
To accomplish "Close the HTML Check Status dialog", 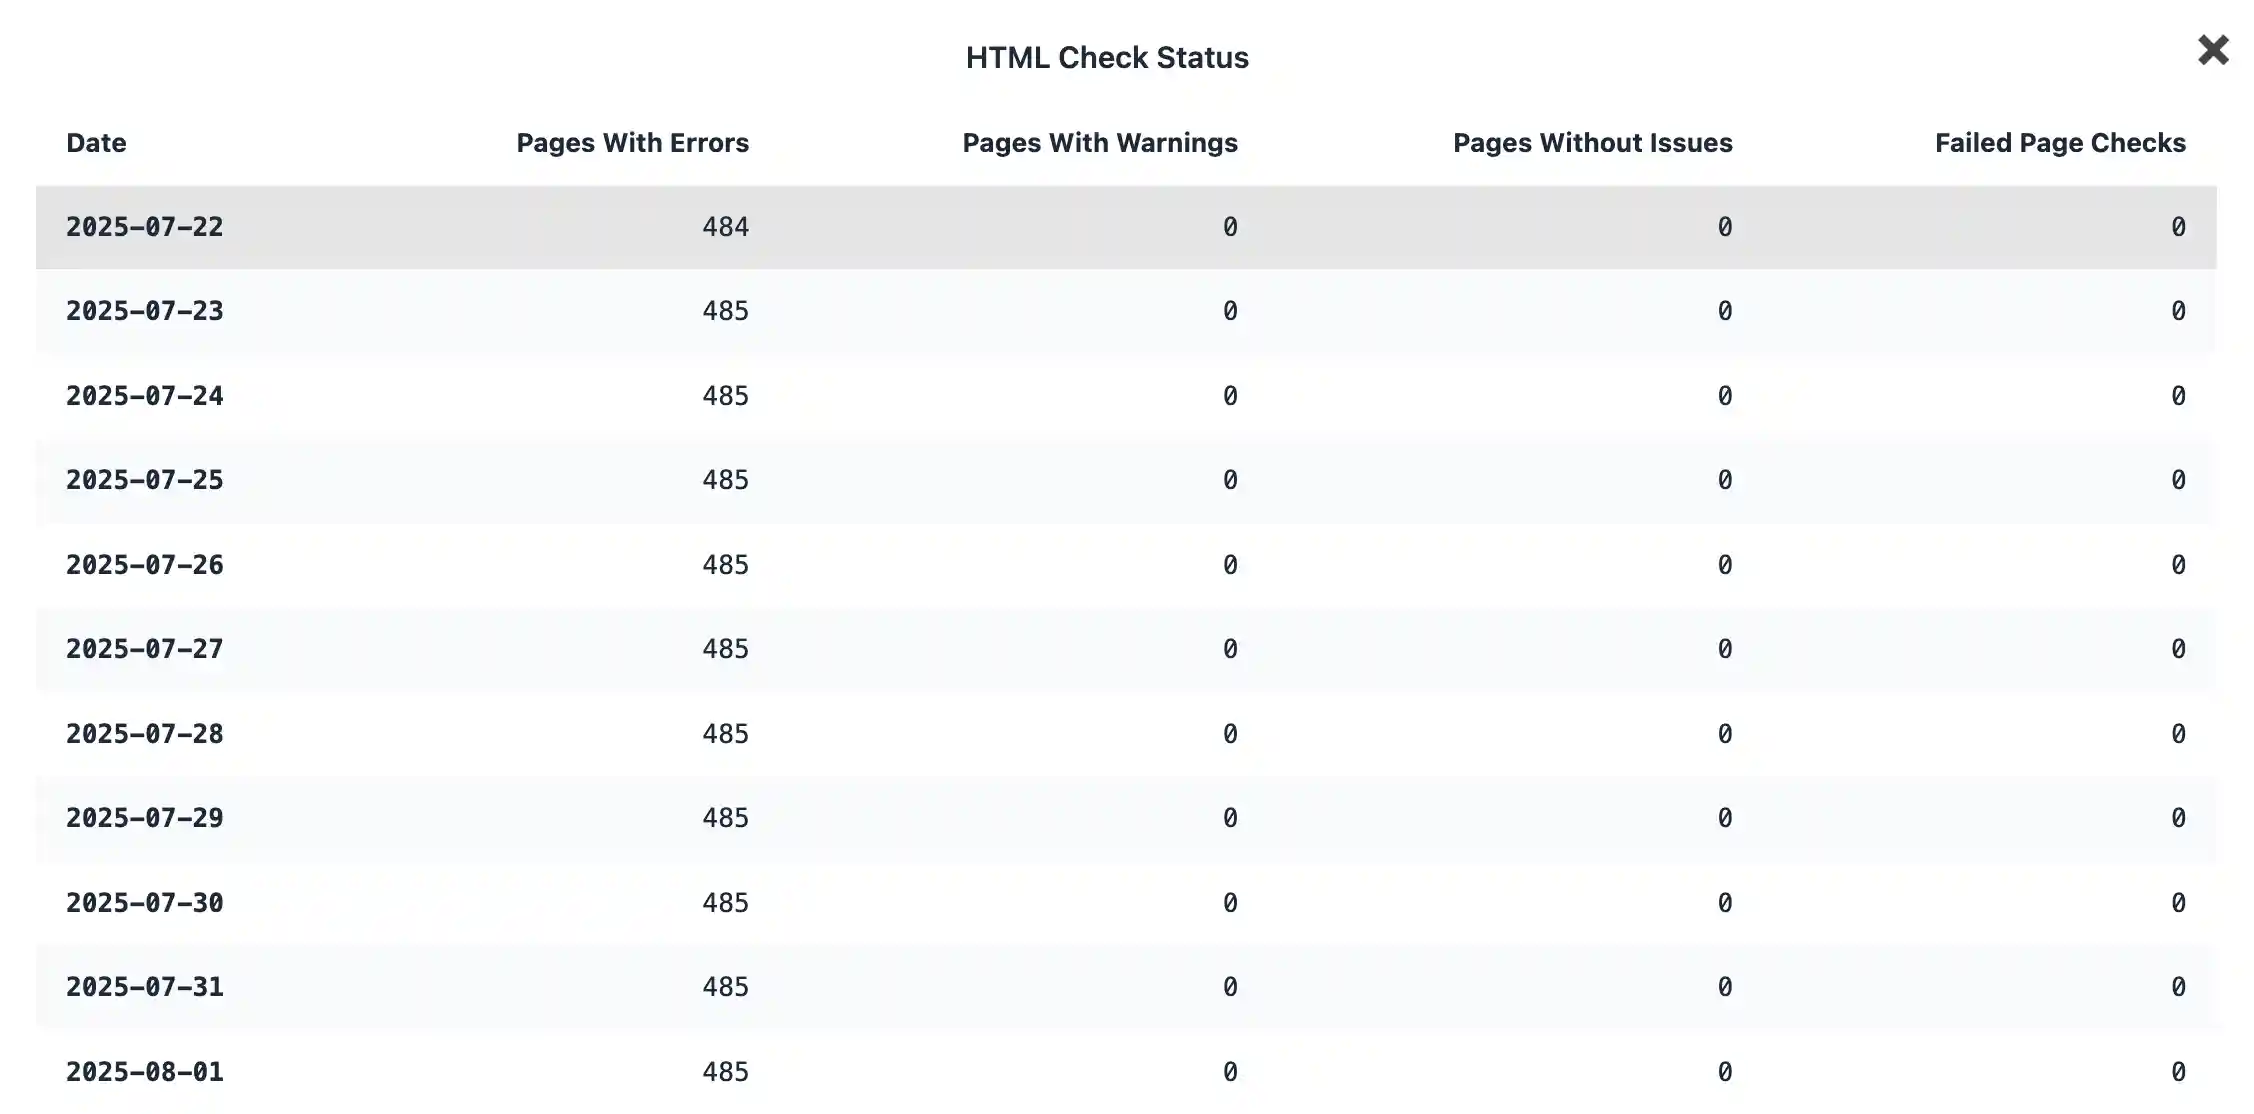I will (x=2213, y=50).
